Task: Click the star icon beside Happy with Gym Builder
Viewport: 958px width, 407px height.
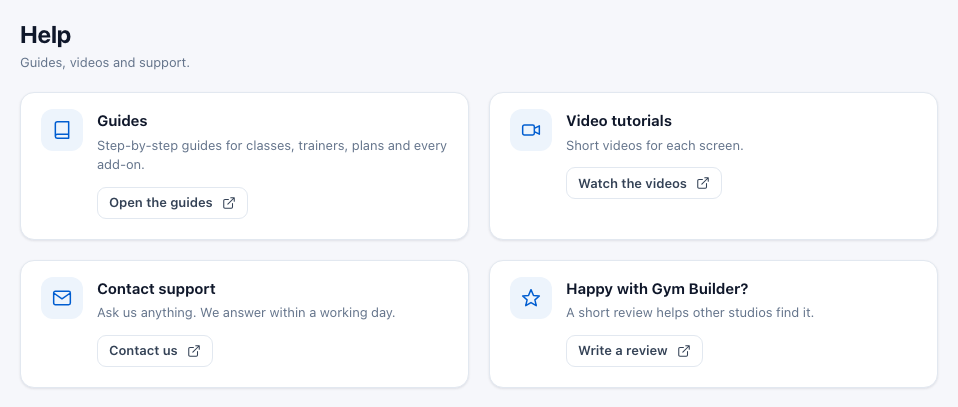Action: tap(531, 298)
